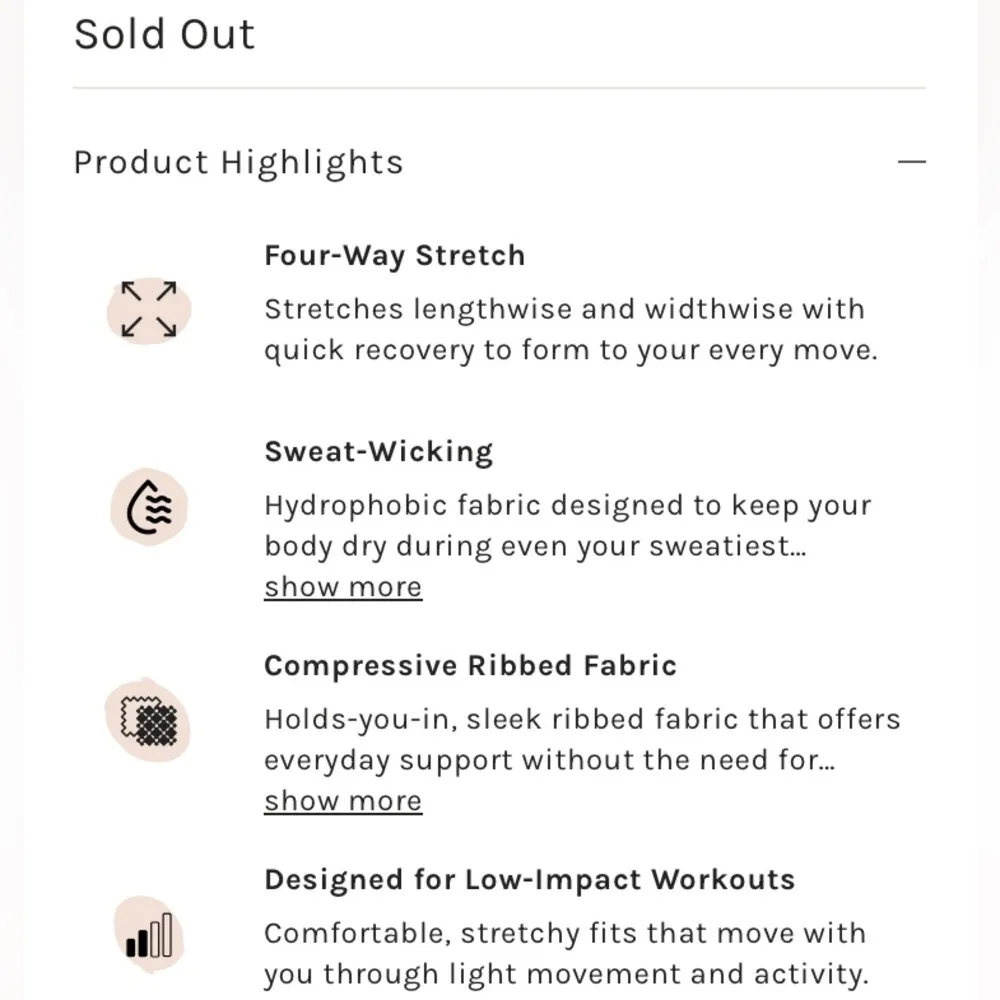The width and height of the screenshot is (1000, 1000).
Task: Select the Four-Way Stretch title
Action: [x=394, y=255]
